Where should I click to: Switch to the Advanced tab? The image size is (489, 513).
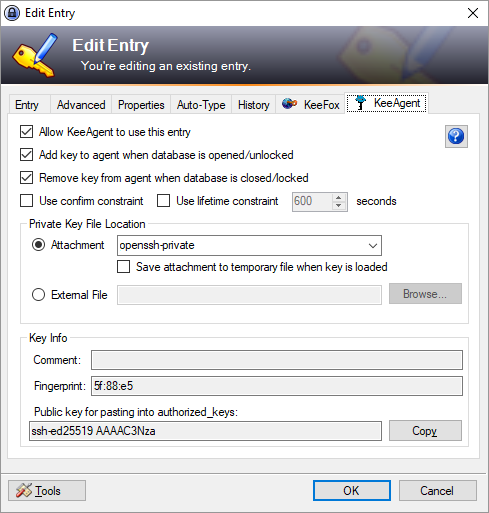tap(81, 105)
